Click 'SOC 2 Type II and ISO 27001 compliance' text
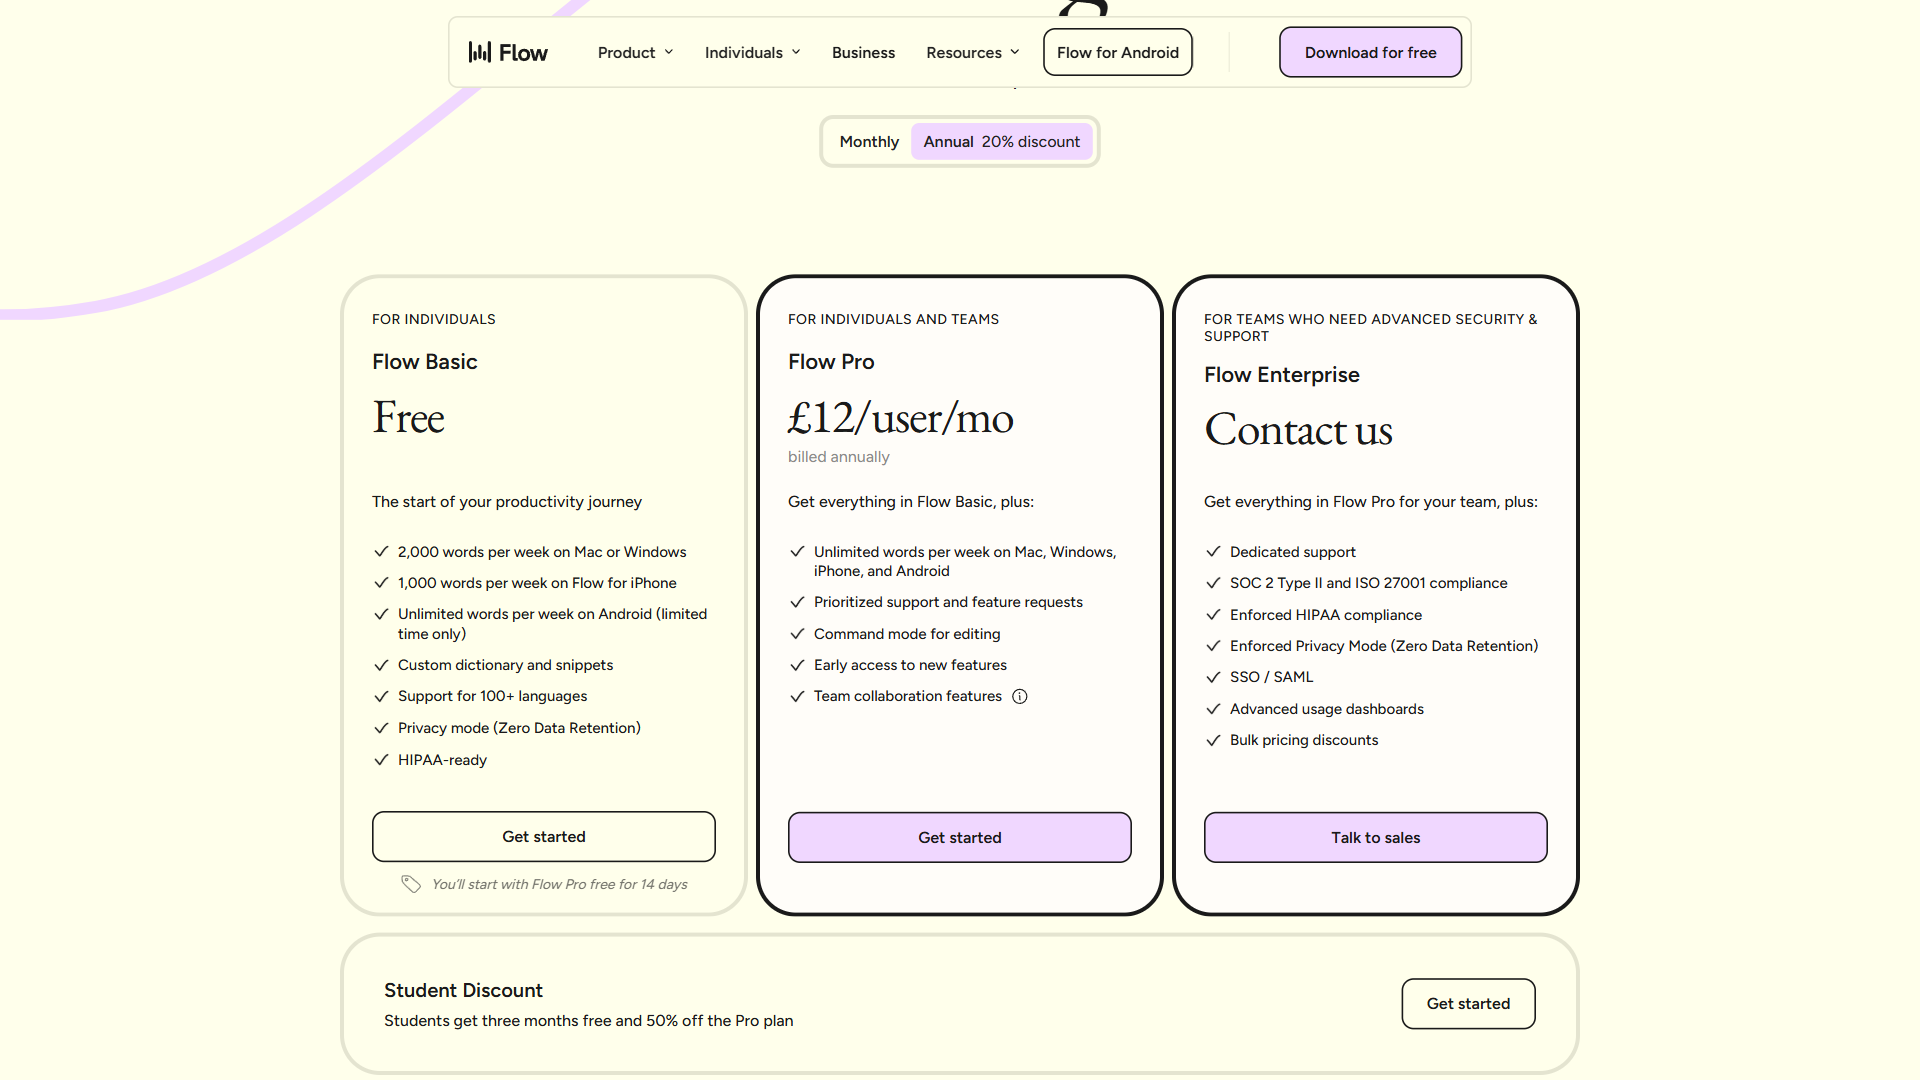The image size is (1920, 1080). tap(1368, 583)
